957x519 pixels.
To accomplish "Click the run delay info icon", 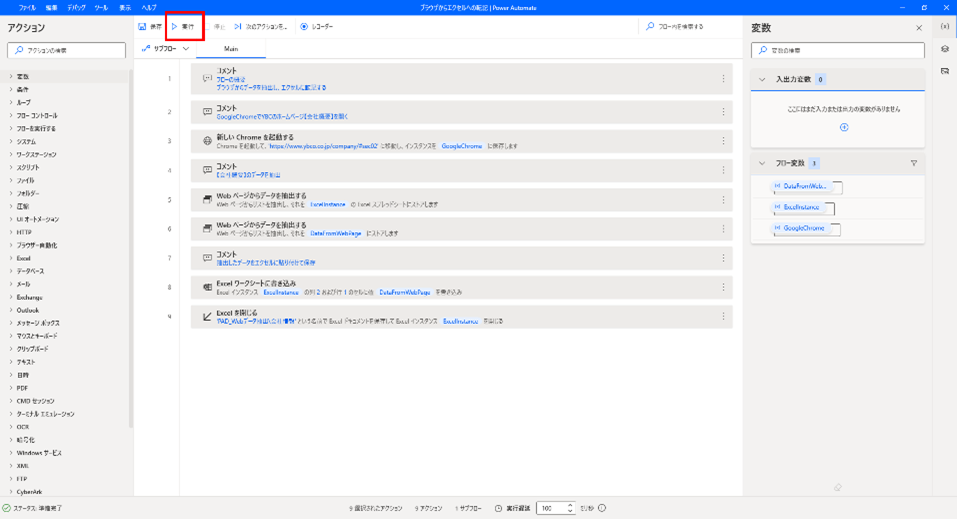I will point(602,508).
